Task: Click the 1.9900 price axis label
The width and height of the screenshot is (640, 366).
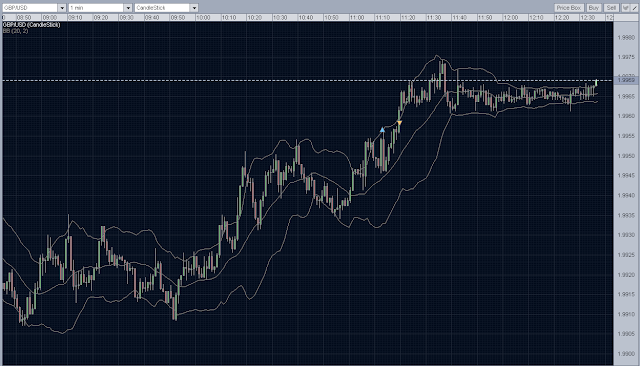Action: pyautogui.click(x=626, y=354)
